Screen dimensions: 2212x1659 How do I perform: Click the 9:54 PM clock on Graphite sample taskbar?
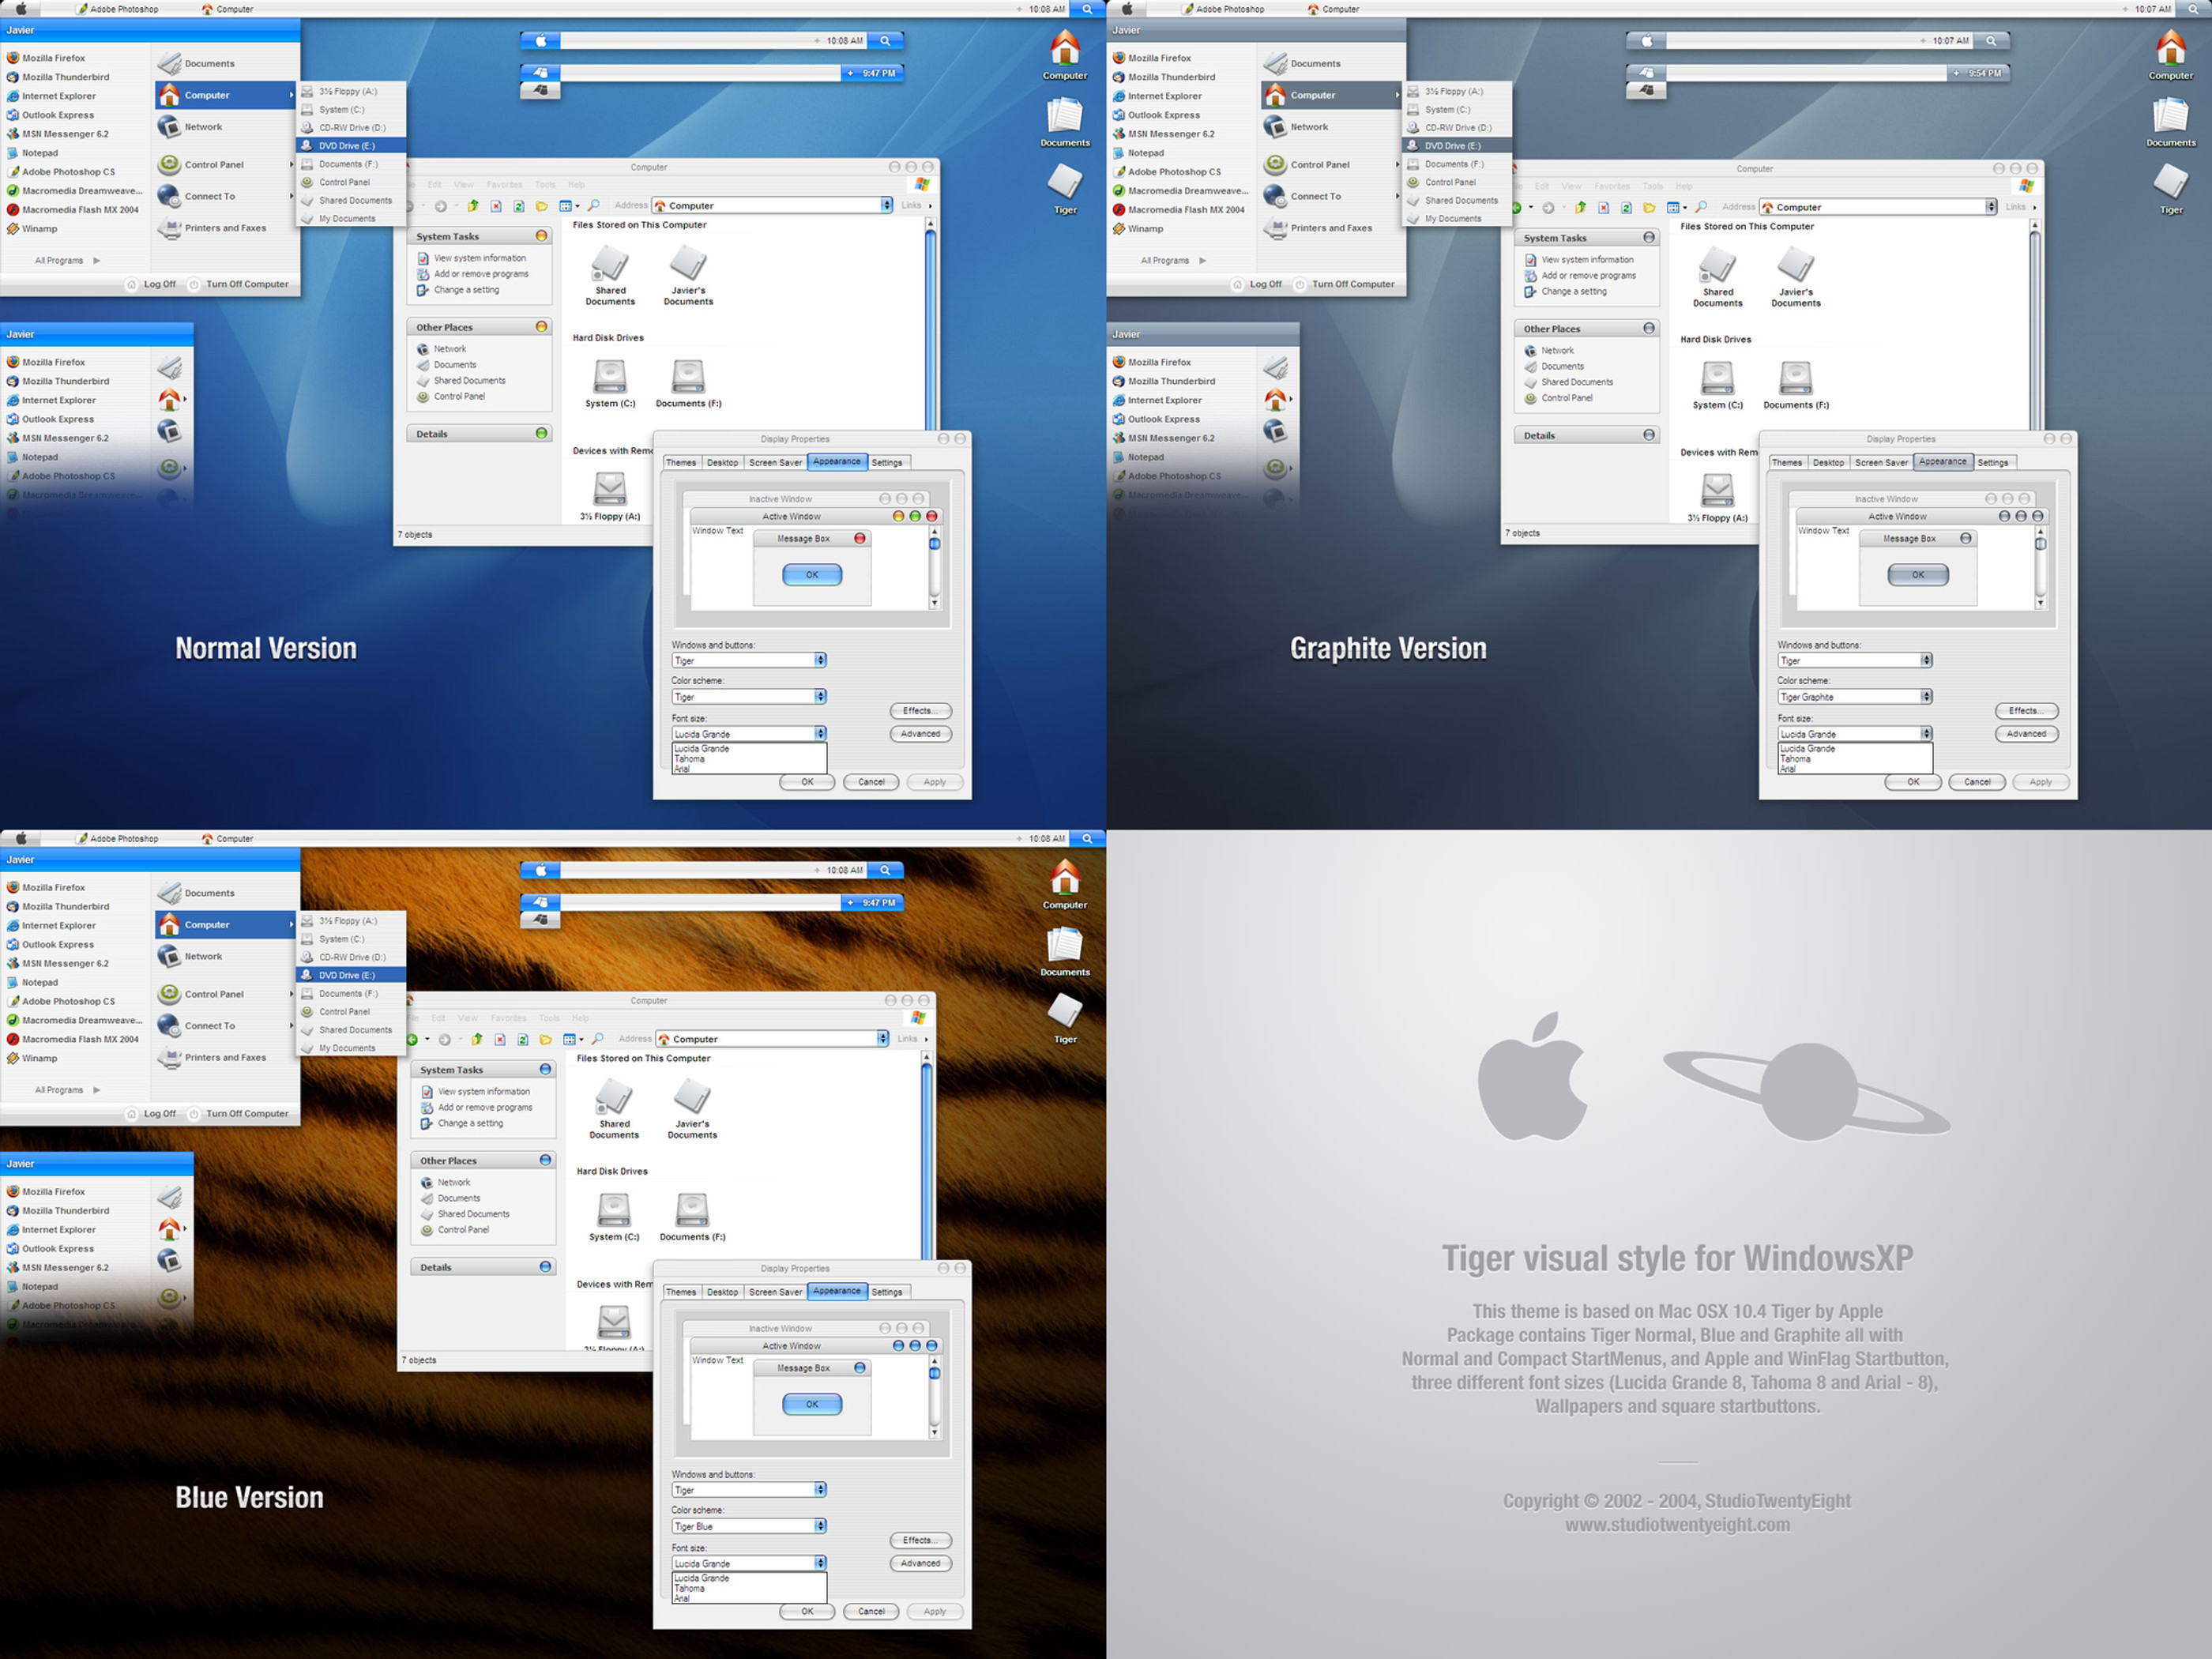[1978, 73]
